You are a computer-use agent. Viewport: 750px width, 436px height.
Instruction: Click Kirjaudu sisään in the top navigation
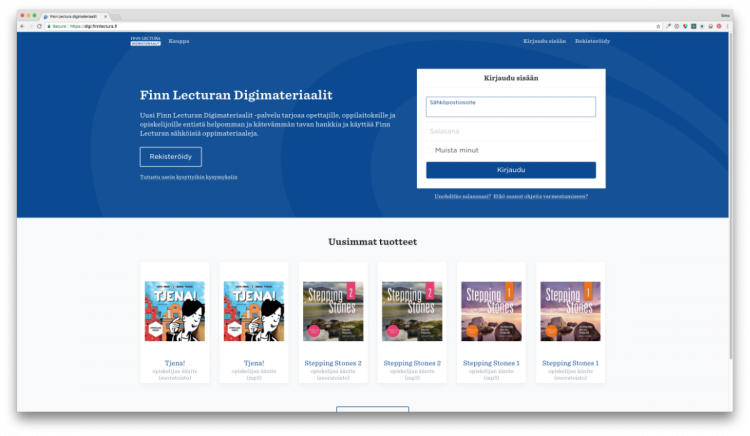click(x=544, y=41)
